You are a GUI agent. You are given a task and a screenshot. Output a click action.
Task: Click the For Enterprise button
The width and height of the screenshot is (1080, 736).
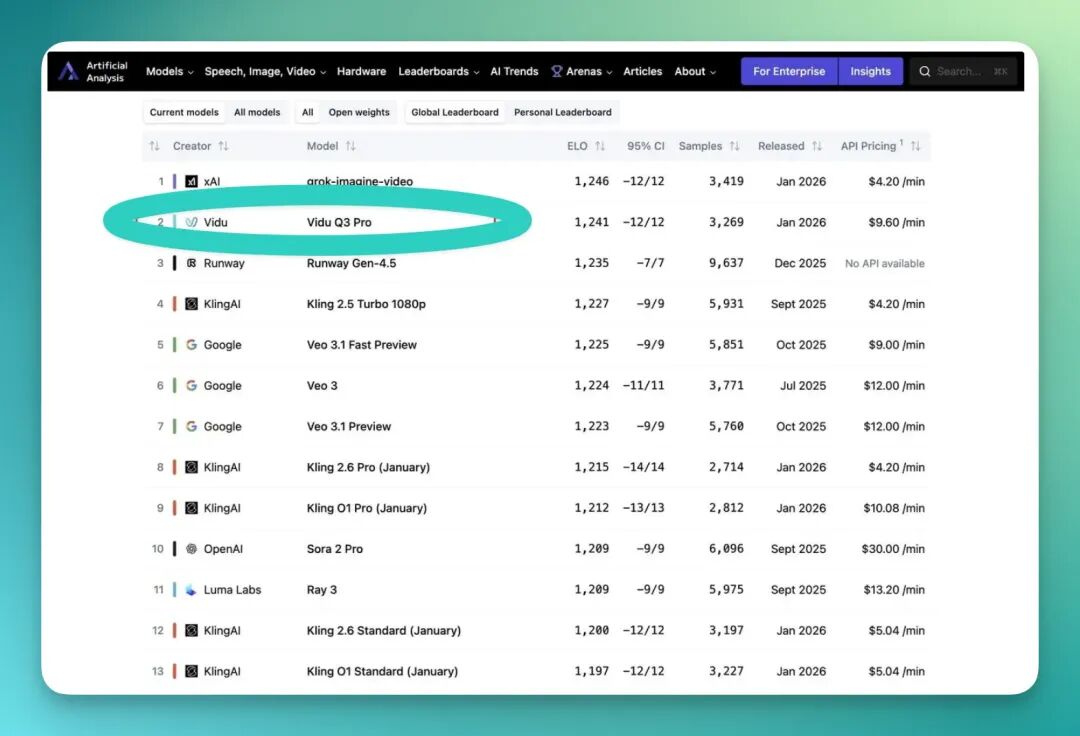point(789,71)
